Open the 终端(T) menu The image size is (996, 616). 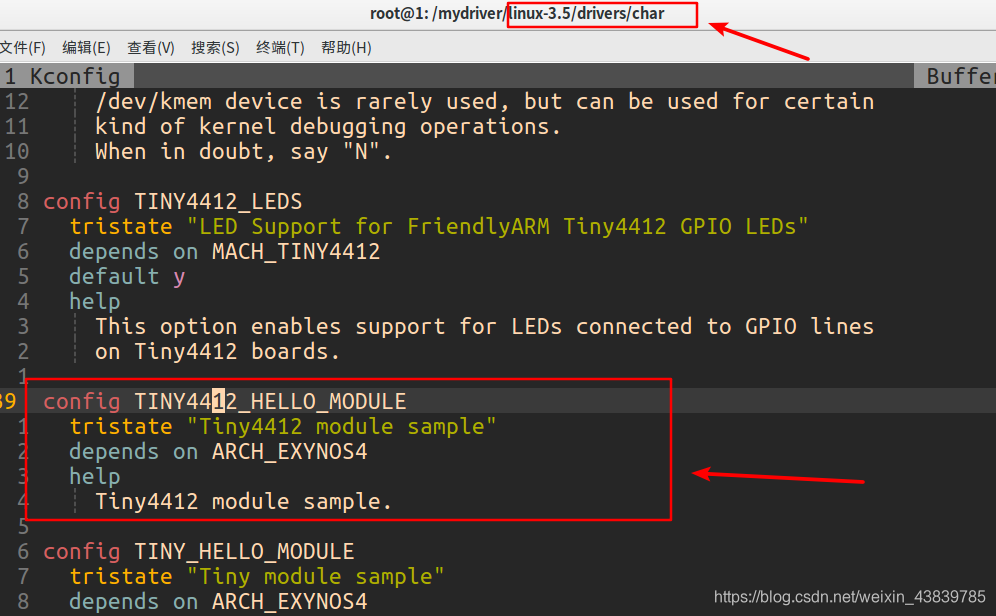coord(280,48)
